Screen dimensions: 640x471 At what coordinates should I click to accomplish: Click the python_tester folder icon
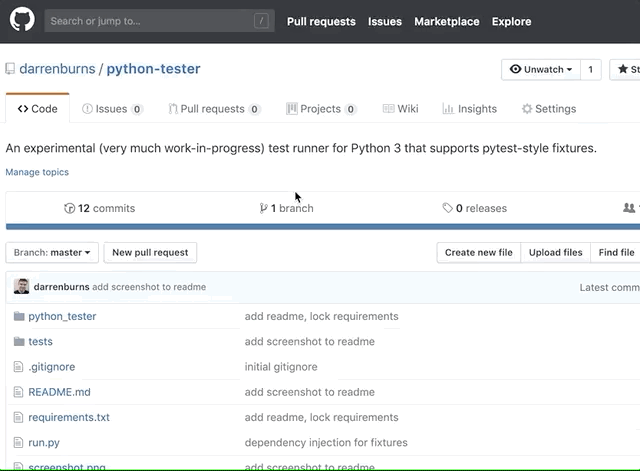pos(18,316)
